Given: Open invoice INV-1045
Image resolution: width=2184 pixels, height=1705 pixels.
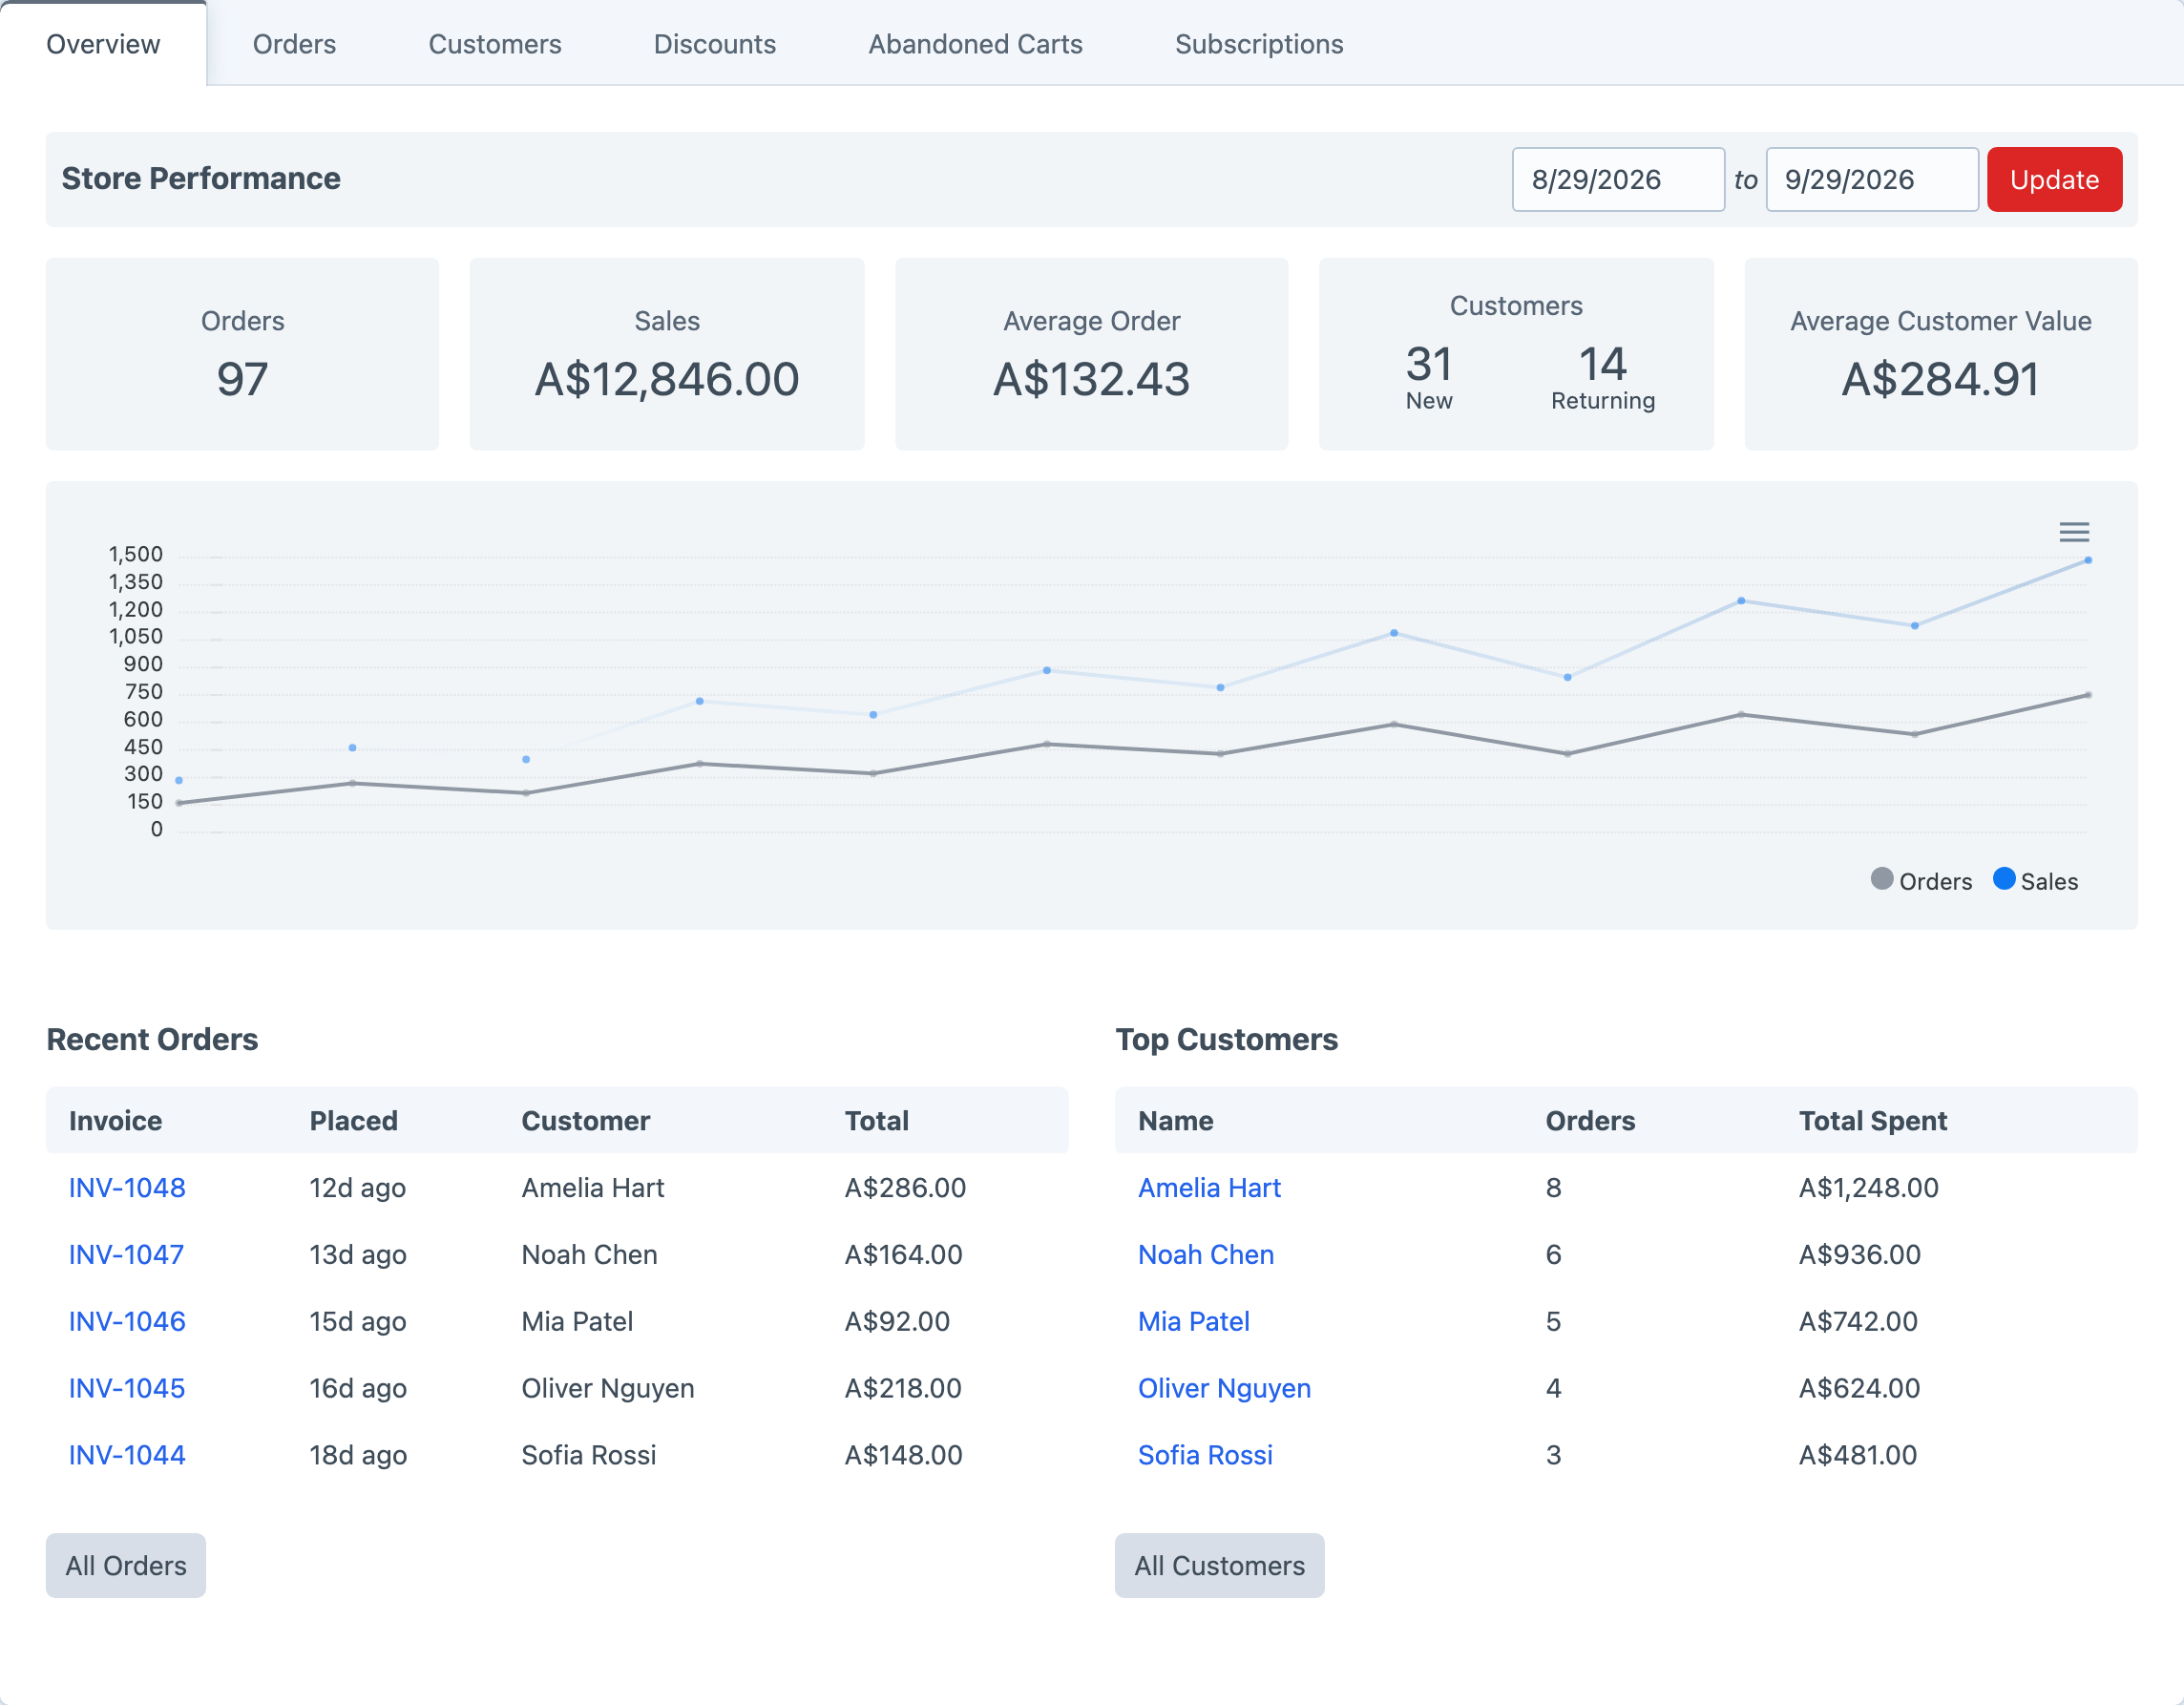Looking at the screenshot, I should [127, 1388].
